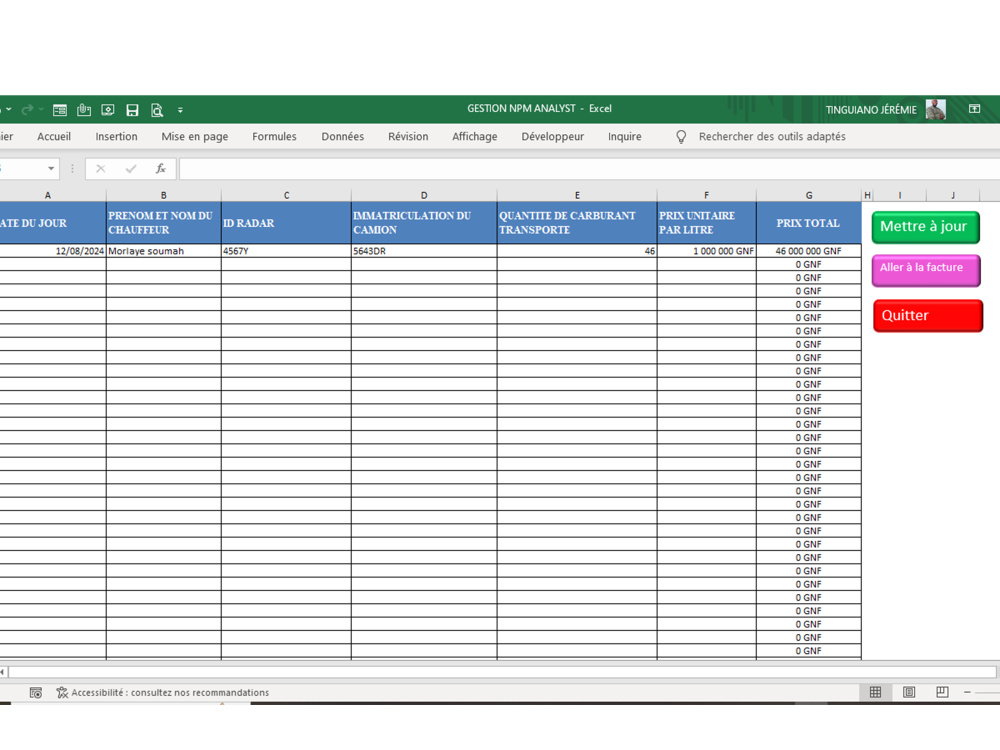Select the ID RADAR header cell
The width and height of the screenshot is (1000, 750).
point(286,223)
